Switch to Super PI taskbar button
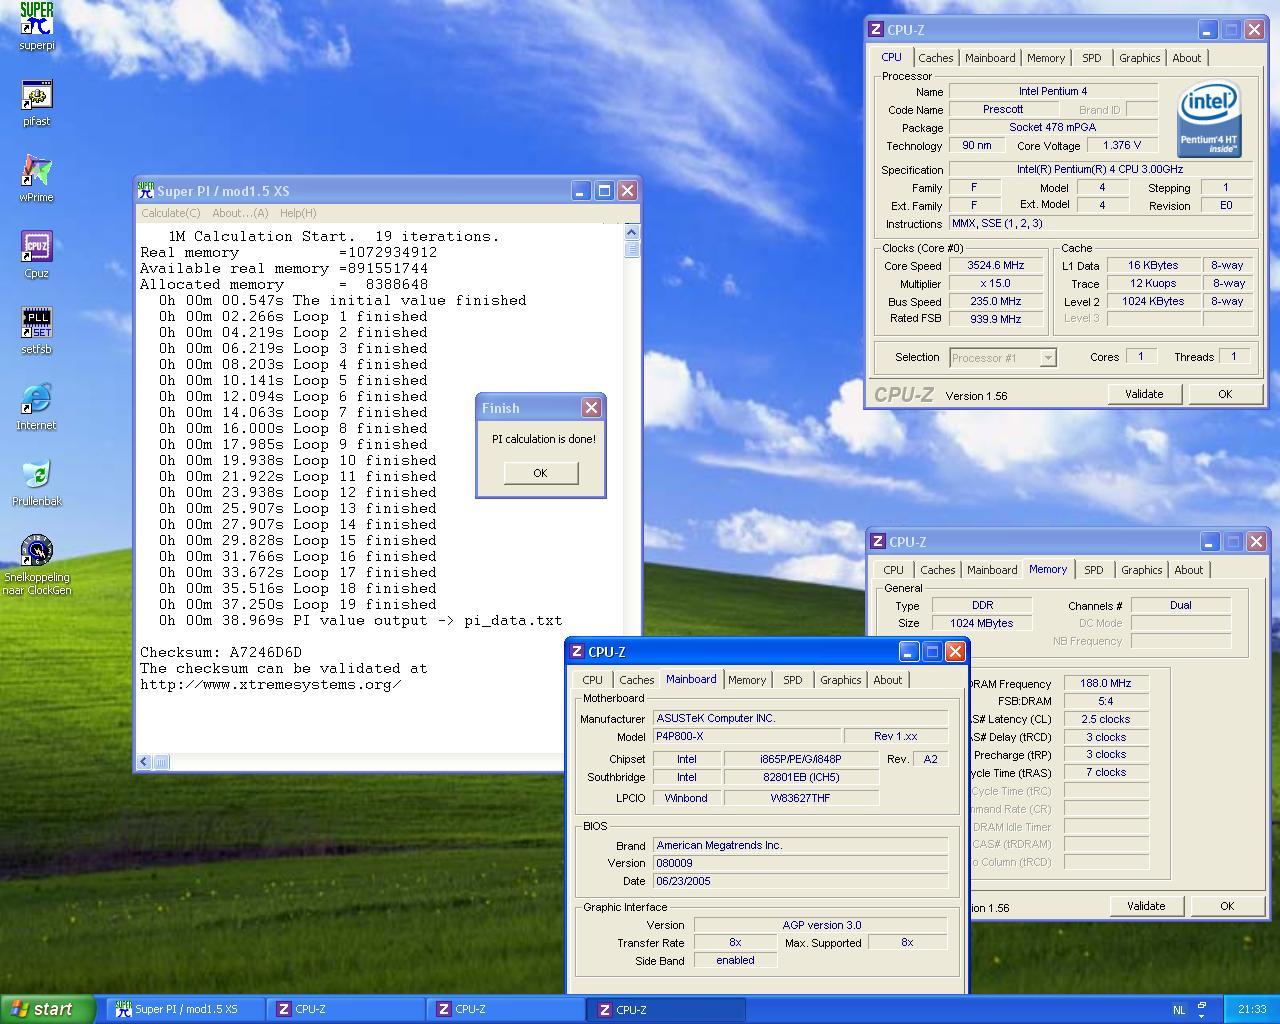 click(x=186, y=1009)
